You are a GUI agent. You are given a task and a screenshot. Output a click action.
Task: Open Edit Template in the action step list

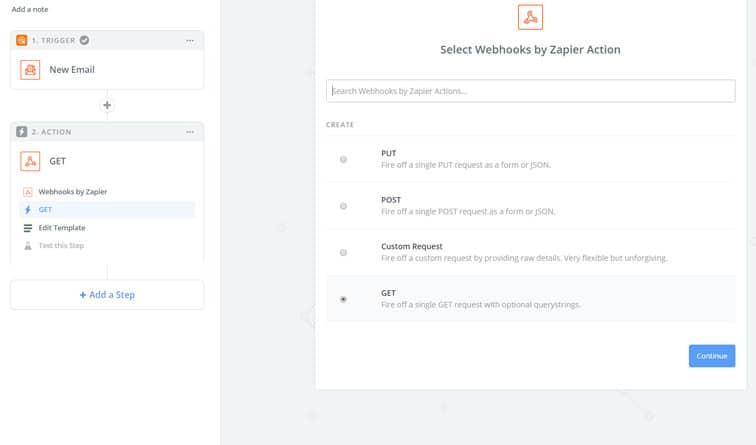pos(62,228)
